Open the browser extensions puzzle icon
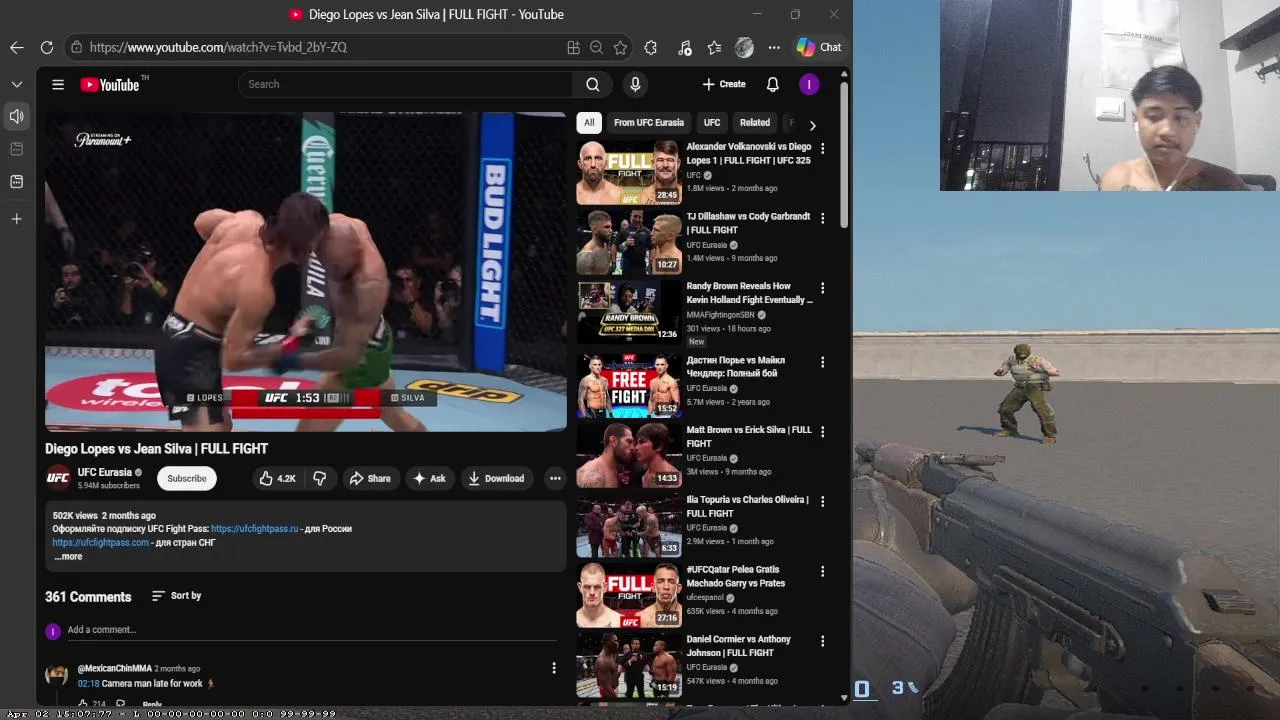Screen dimensions: 1280x720 [x=651, y=47]
